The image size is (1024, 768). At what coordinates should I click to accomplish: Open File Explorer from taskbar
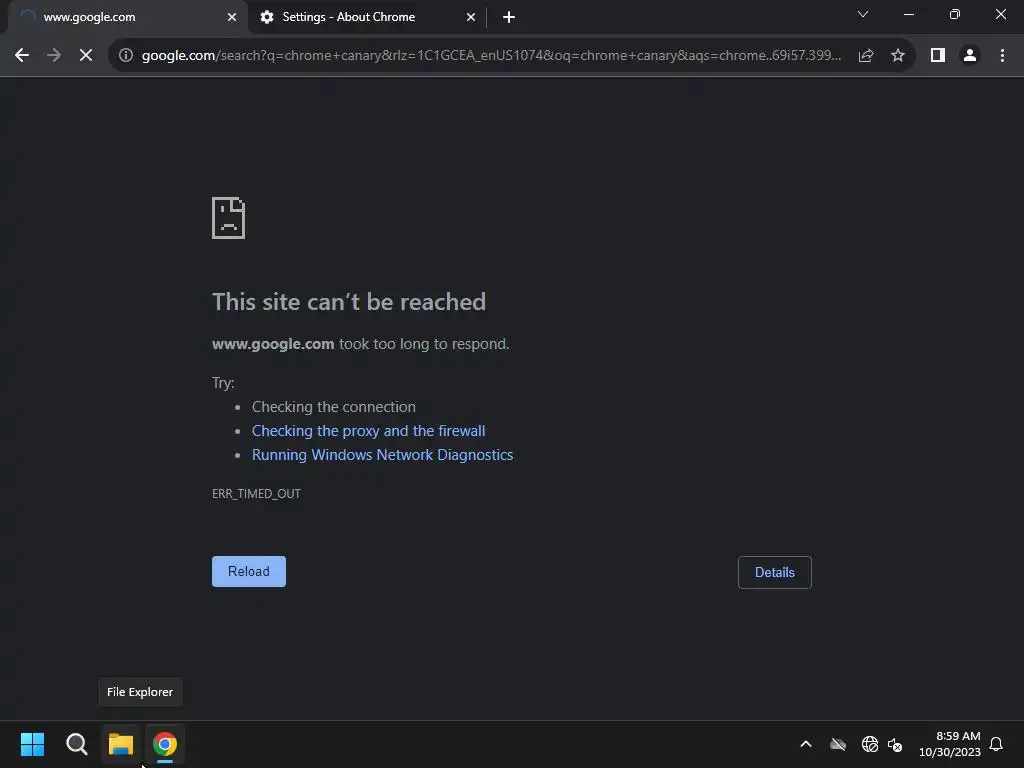pos(121,744)
